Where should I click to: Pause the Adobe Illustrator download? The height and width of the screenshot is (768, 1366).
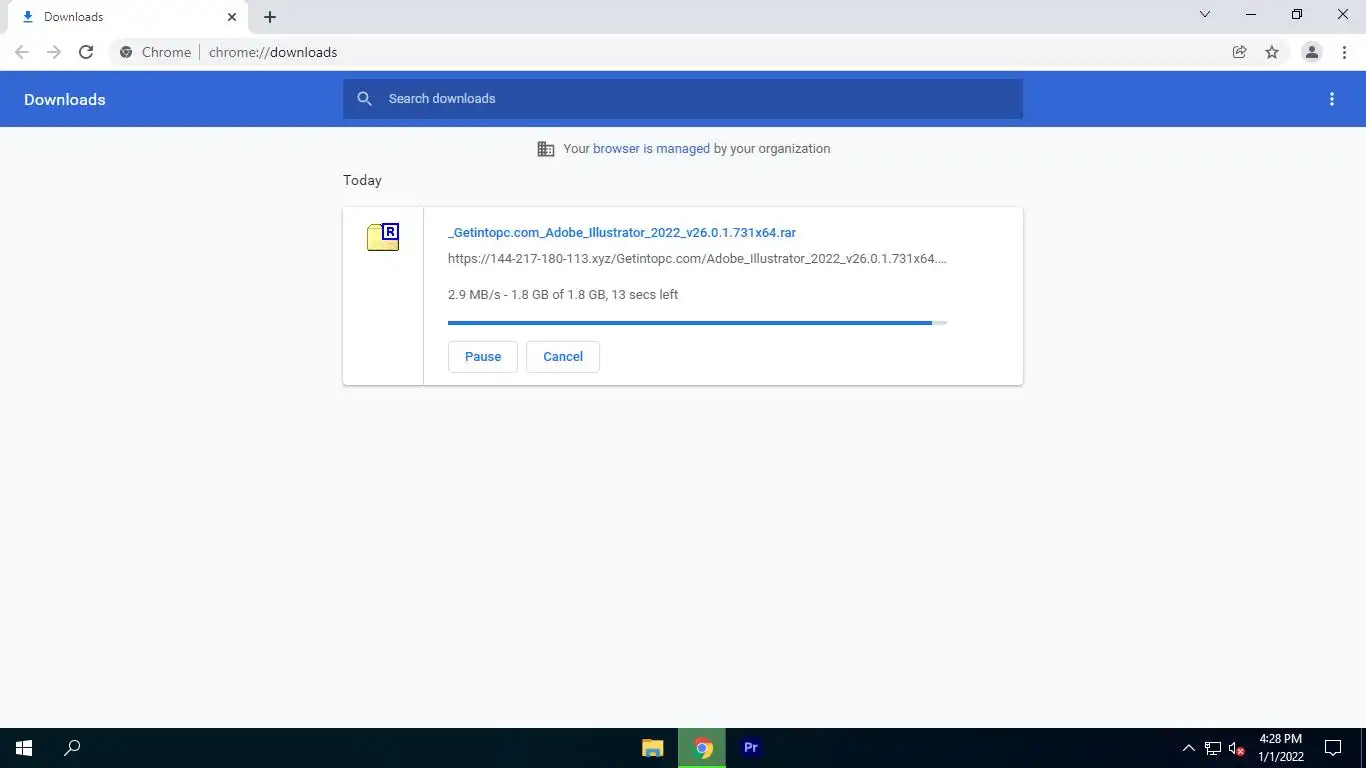point(483,357)
